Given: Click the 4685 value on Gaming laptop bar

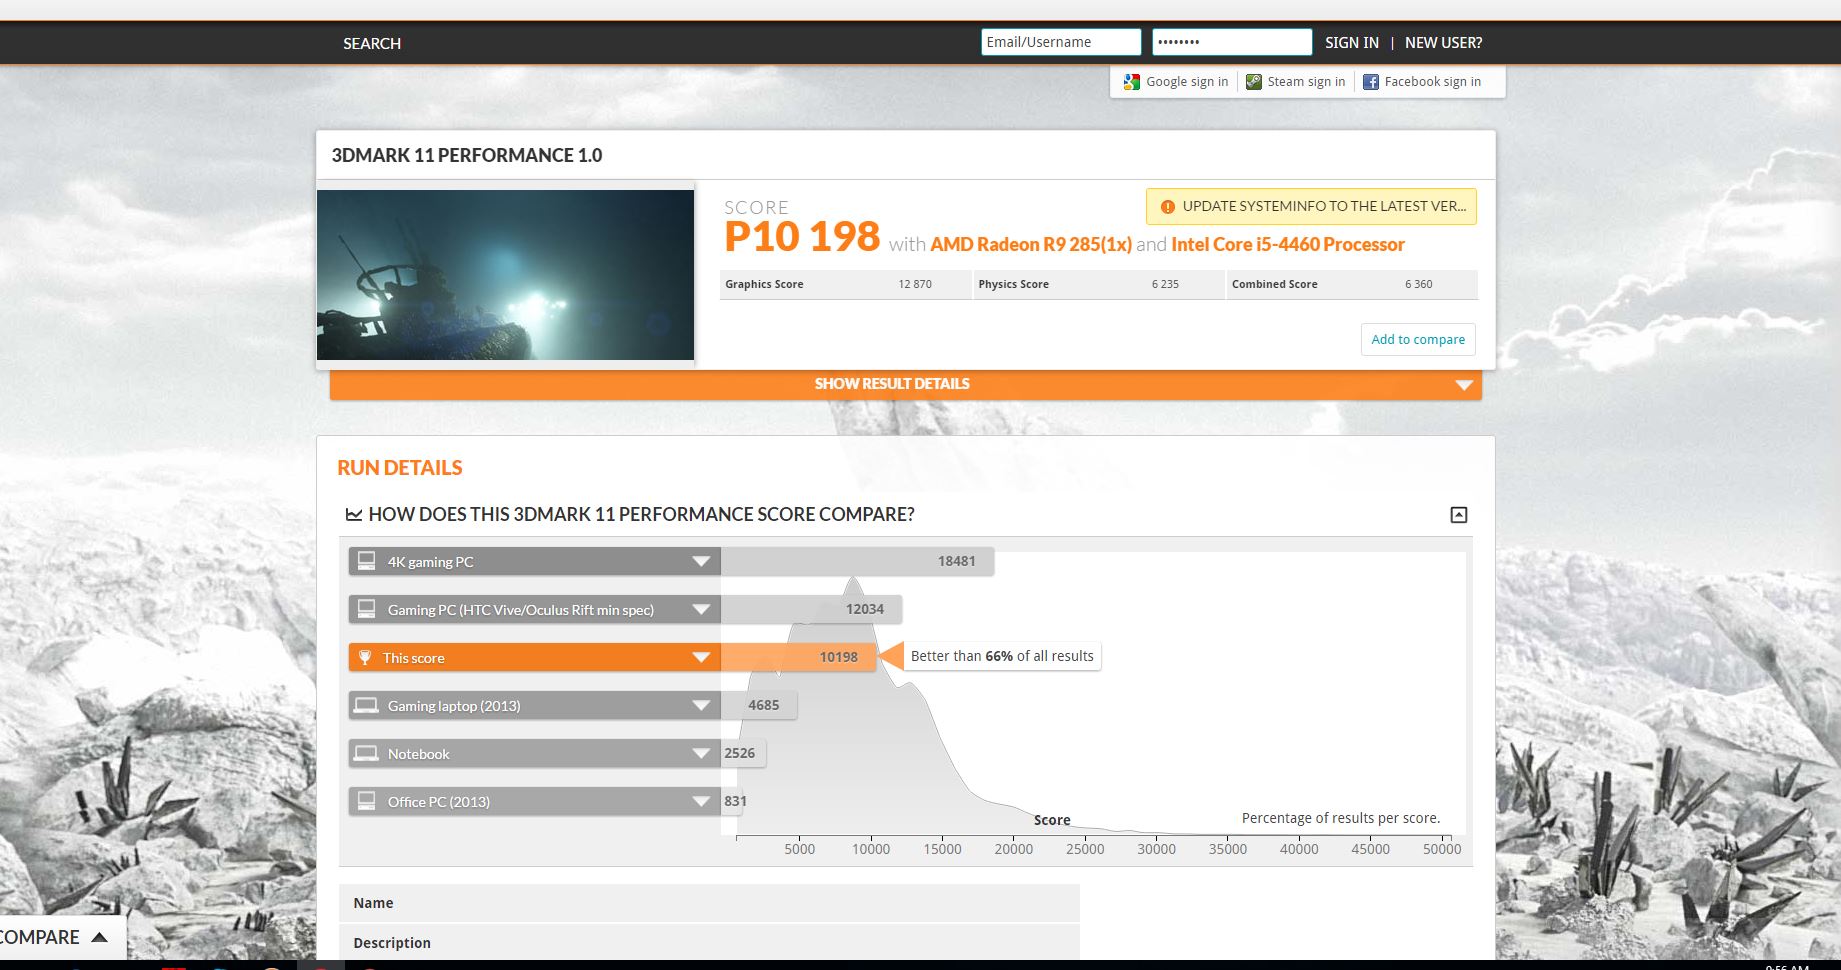Looking at the screenshot, I should tap(764, 706).
